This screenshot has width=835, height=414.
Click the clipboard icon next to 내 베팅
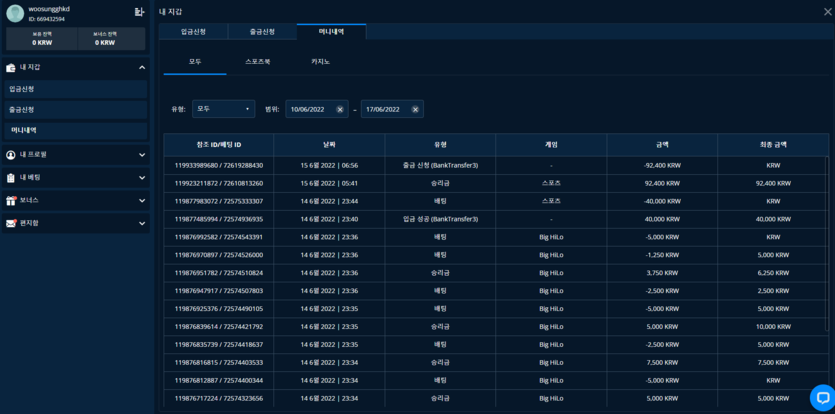11,177
